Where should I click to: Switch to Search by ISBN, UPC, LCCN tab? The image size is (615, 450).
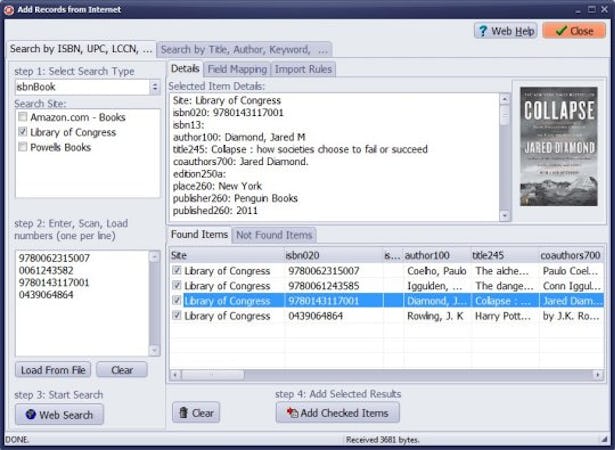81,49
